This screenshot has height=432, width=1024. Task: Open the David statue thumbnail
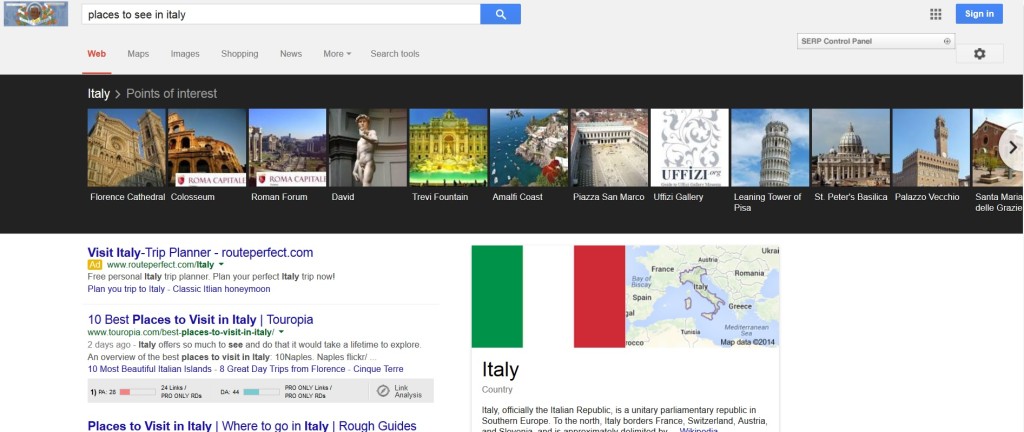coord(368,147)
